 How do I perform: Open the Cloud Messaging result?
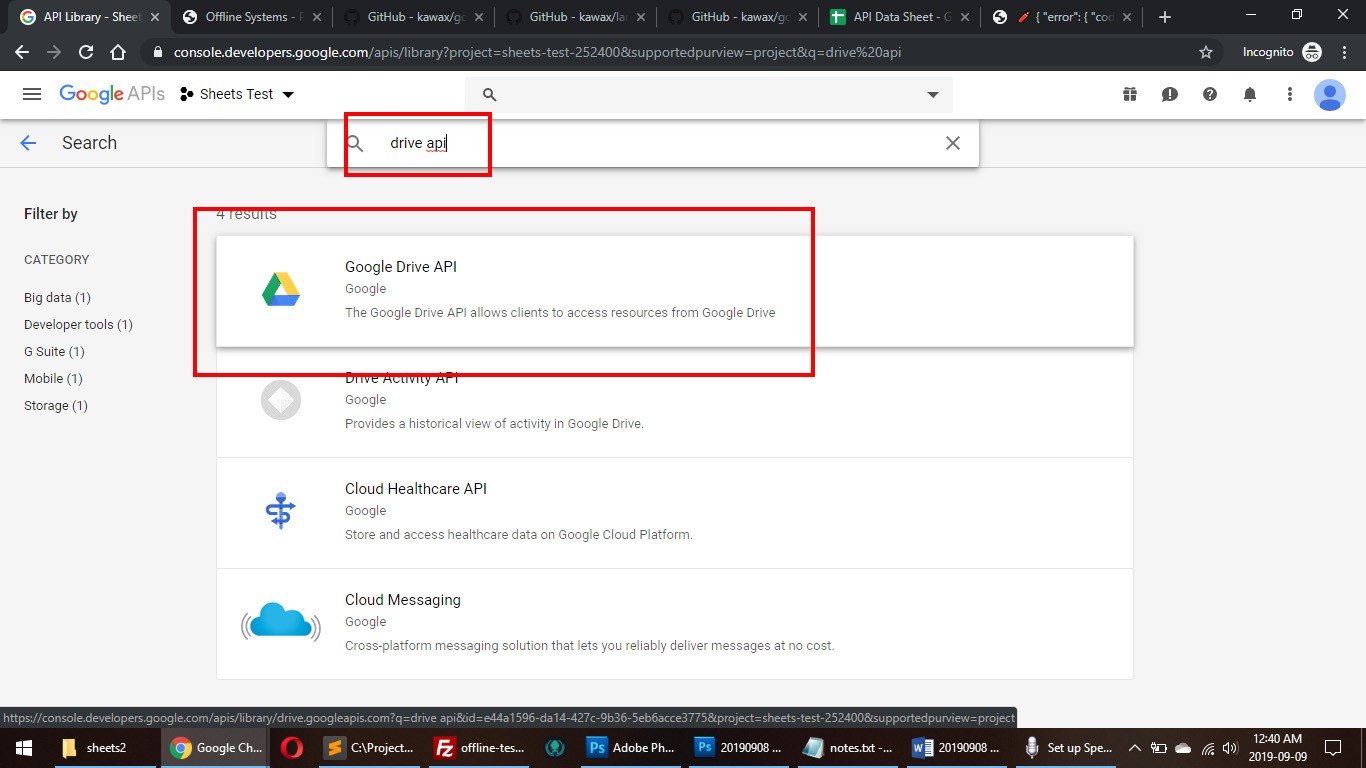[675, 624]
